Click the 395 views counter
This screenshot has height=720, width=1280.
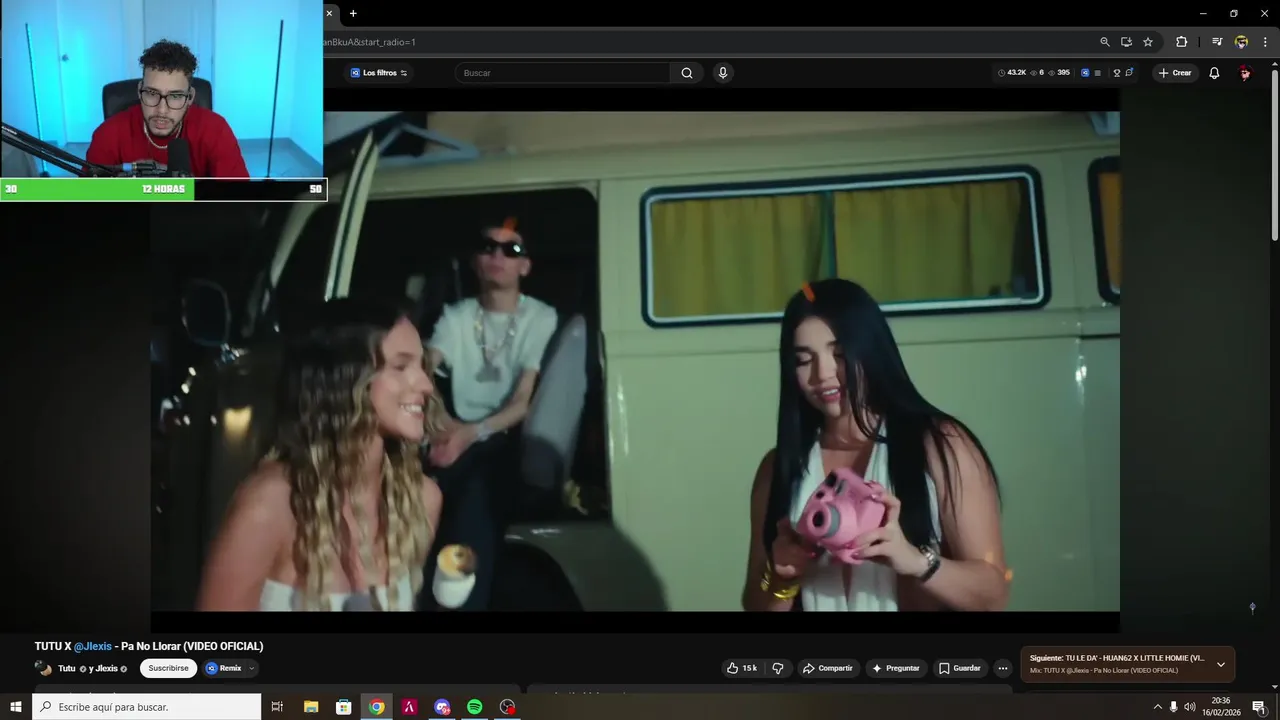pos(1058,73)
